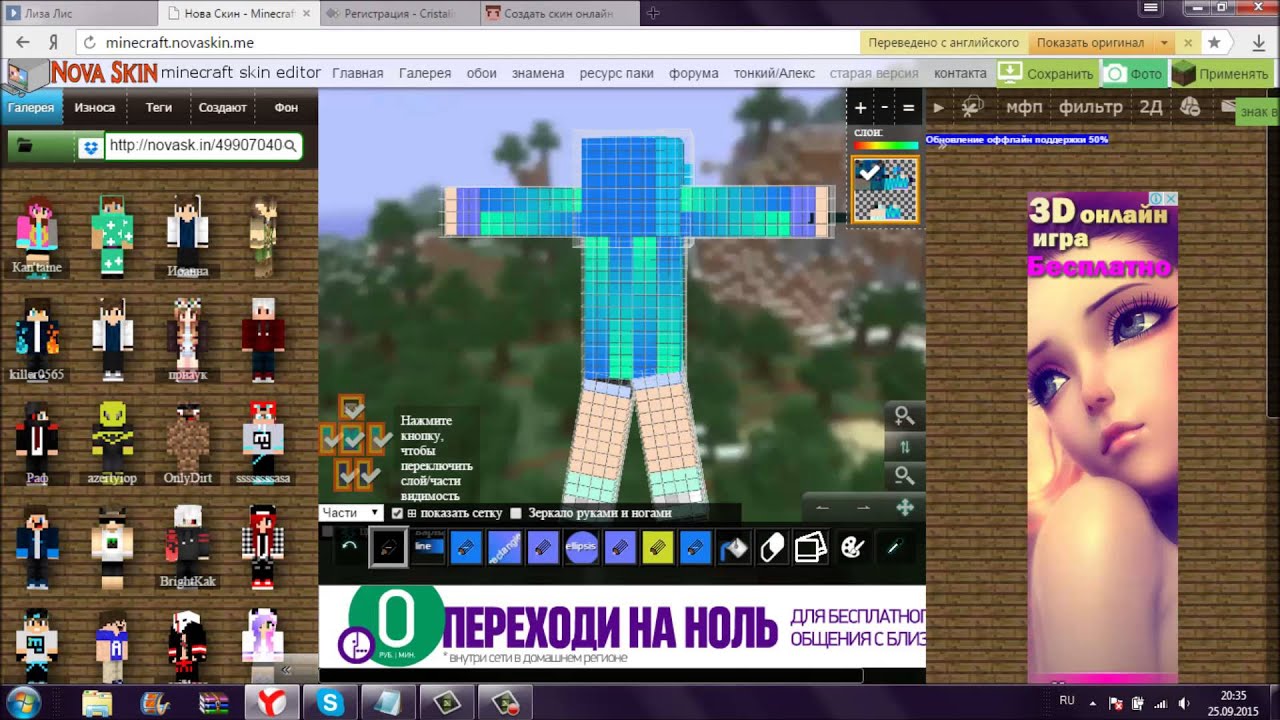This screenshot has height=720, width=1280.
Task: Open the translate bar dropdown arrow
Action: point(1164,43)
